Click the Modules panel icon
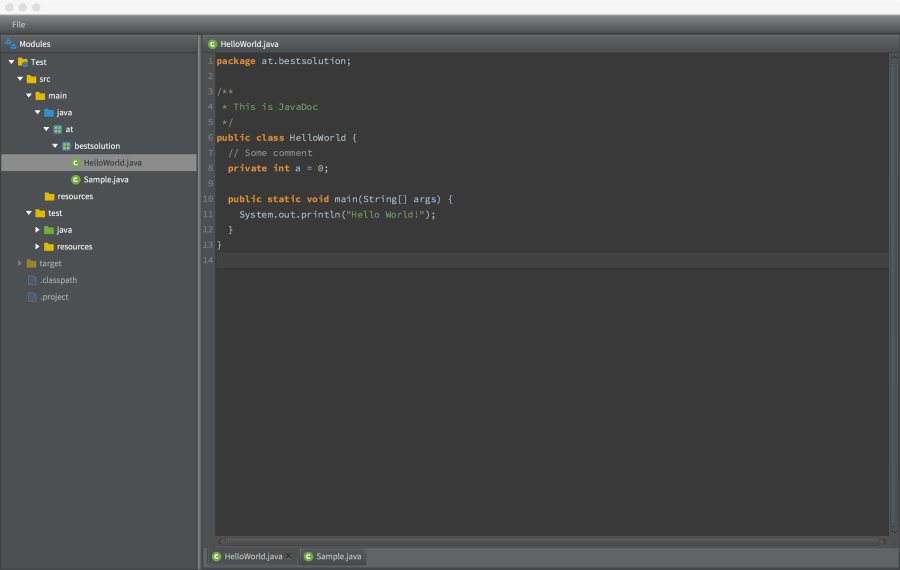 point(10,44)
